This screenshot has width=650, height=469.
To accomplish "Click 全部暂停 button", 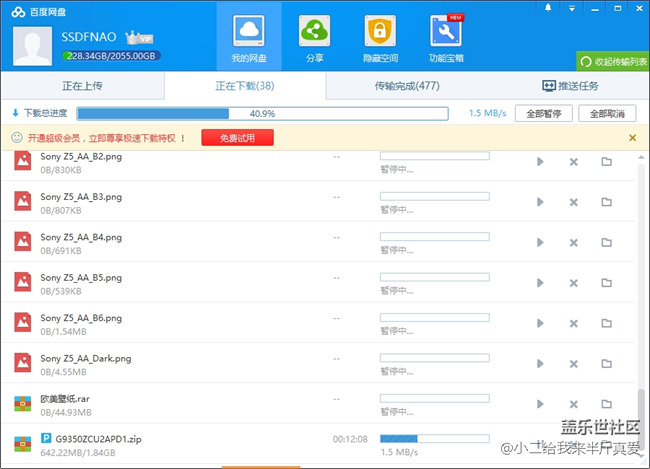I will 544,114.
